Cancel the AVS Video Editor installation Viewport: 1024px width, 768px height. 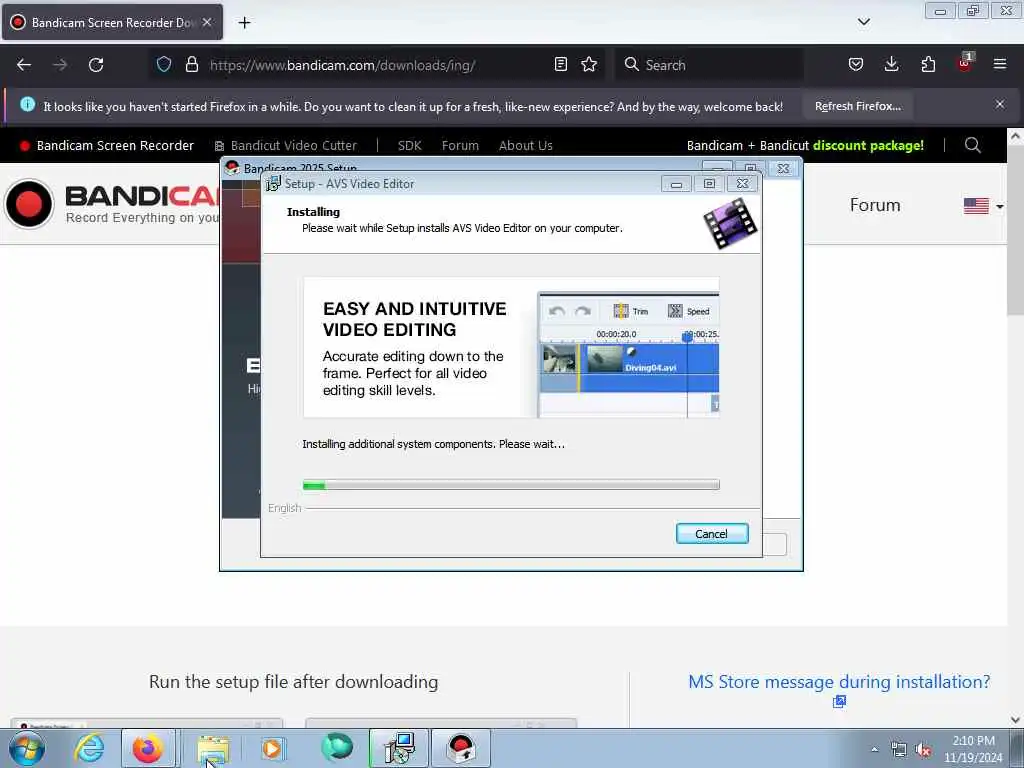pos(712,534)
